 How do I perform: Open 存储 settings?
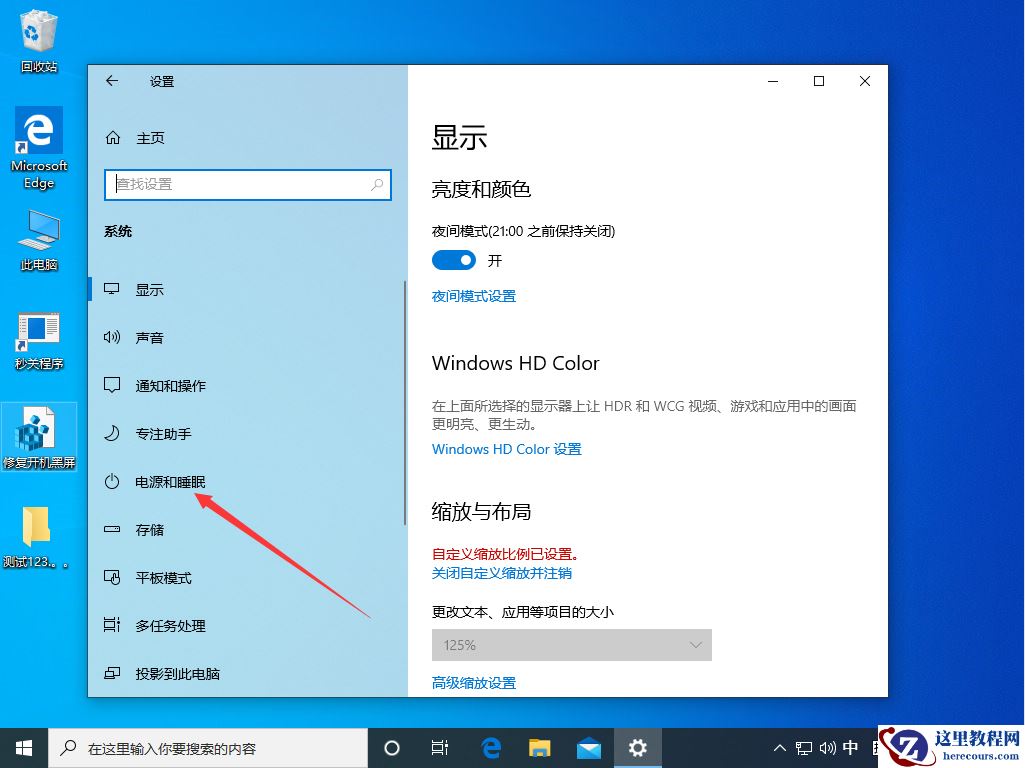(150, 529)
